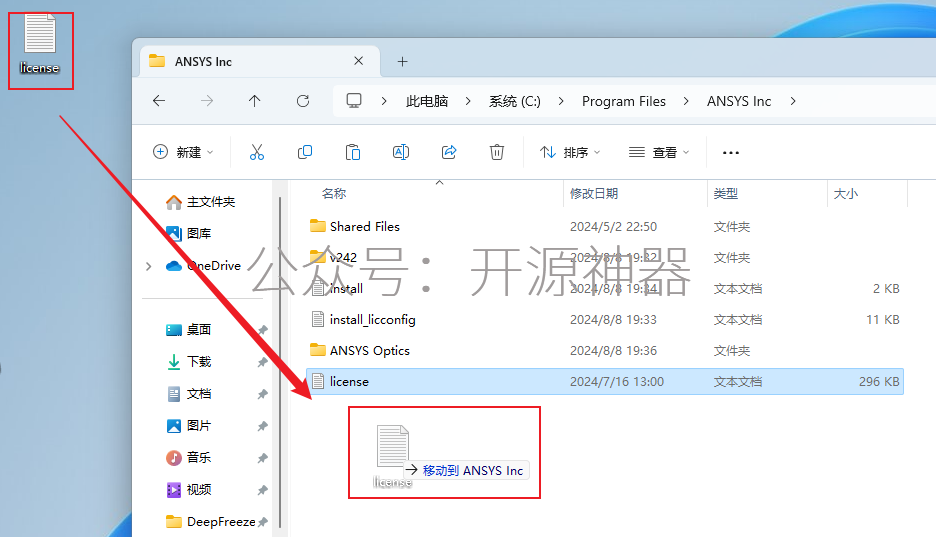The image size is (936, 537).
Task: Click 系统 (C:) in the breadcrumb
Action: [x=515, y=101]
